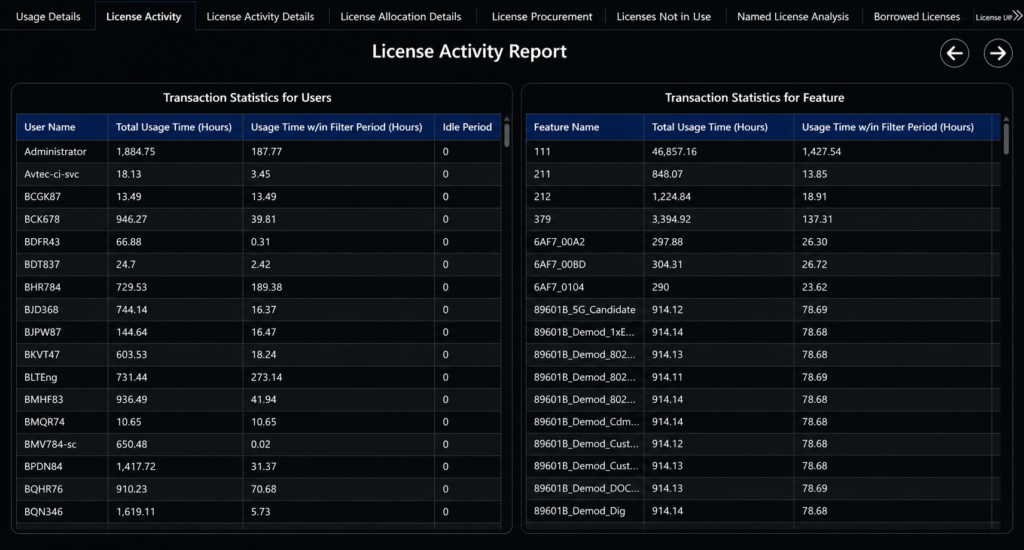Select feature row 6AF7_00BD
This screenshot has height=550, width=1024.
point(763,265)
